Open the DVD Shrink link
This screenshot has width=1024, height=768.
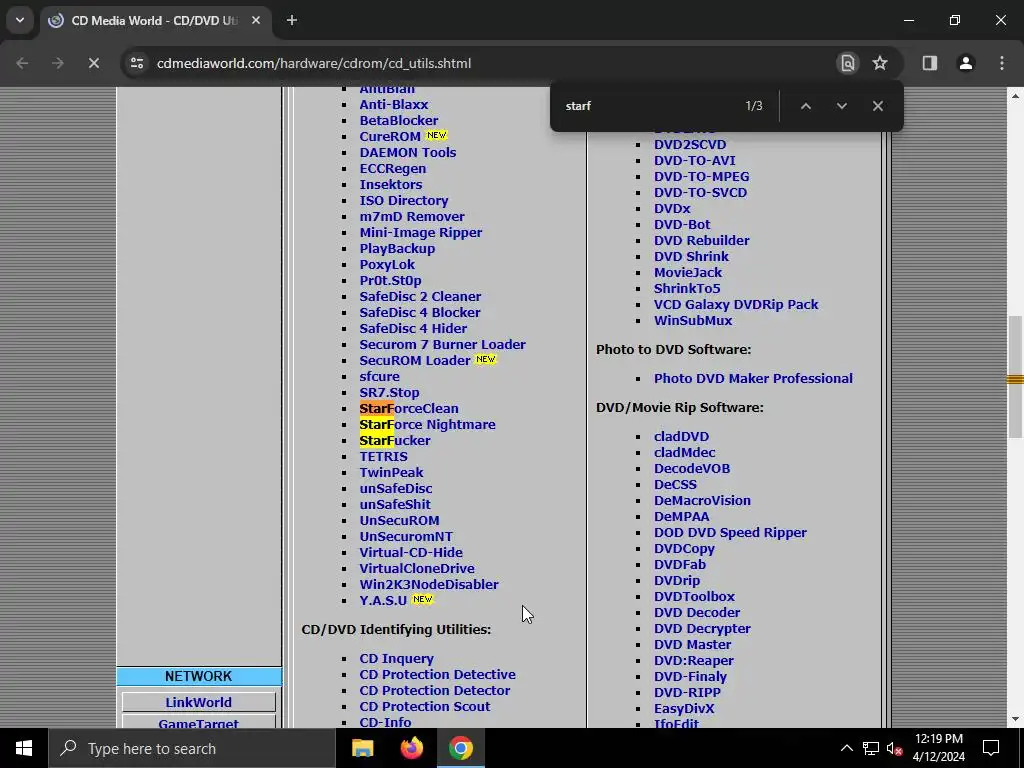pos(691,257)
